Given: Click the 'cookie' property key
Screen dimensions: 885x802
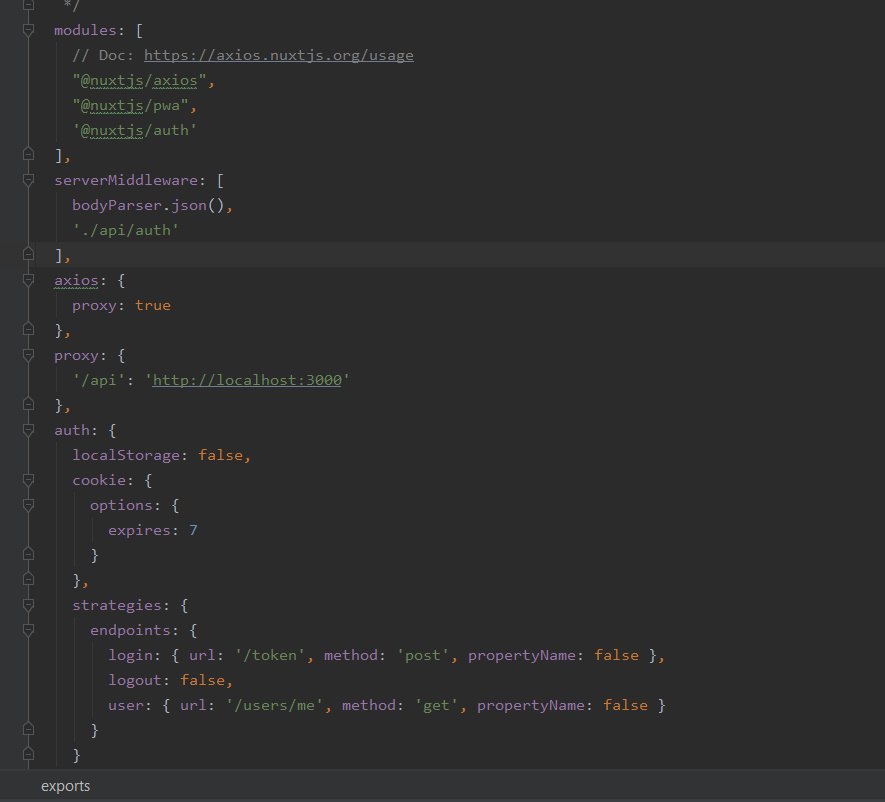Looking at the screenshot, I should (x=99, y=480).
